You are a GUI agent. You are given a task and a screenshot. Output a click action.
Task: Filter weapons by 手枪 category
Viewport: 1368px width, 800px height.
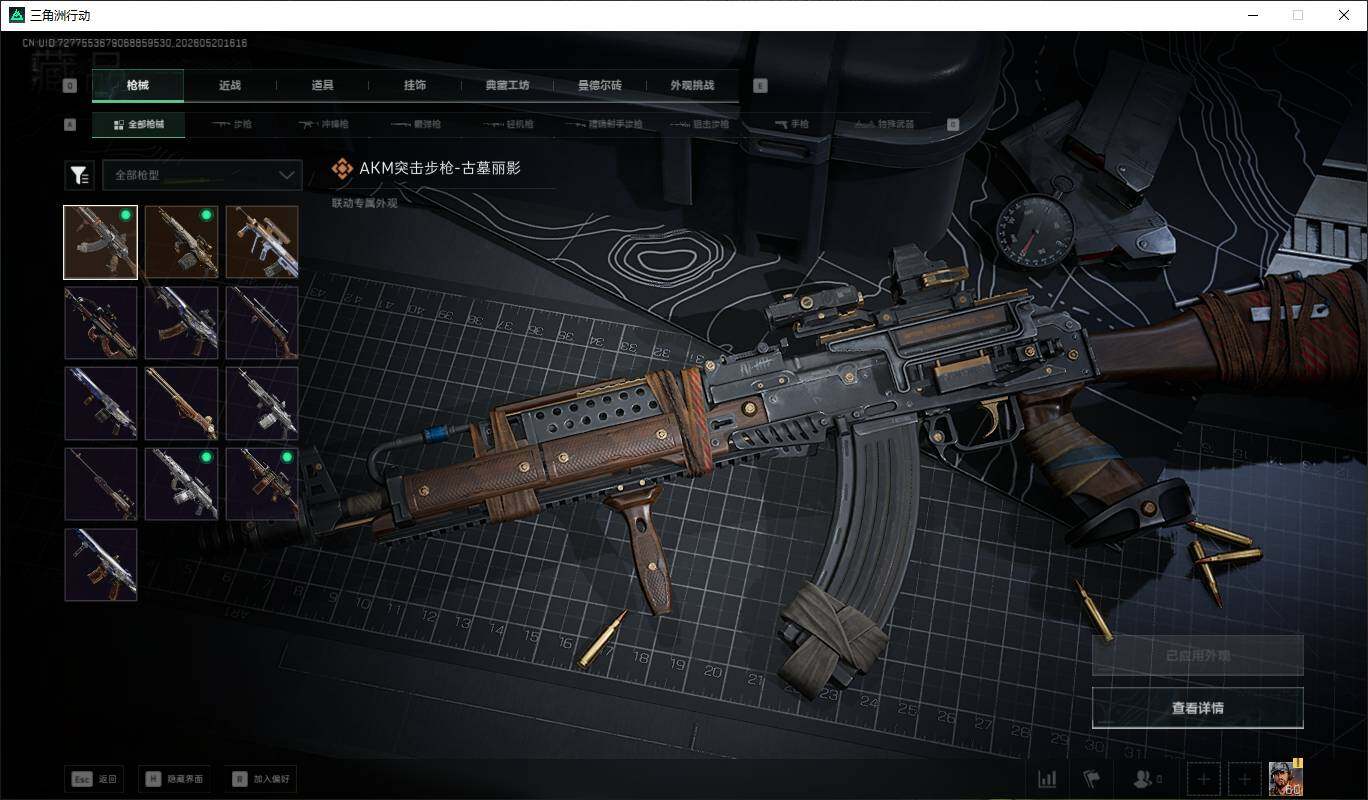click(792, 125)
